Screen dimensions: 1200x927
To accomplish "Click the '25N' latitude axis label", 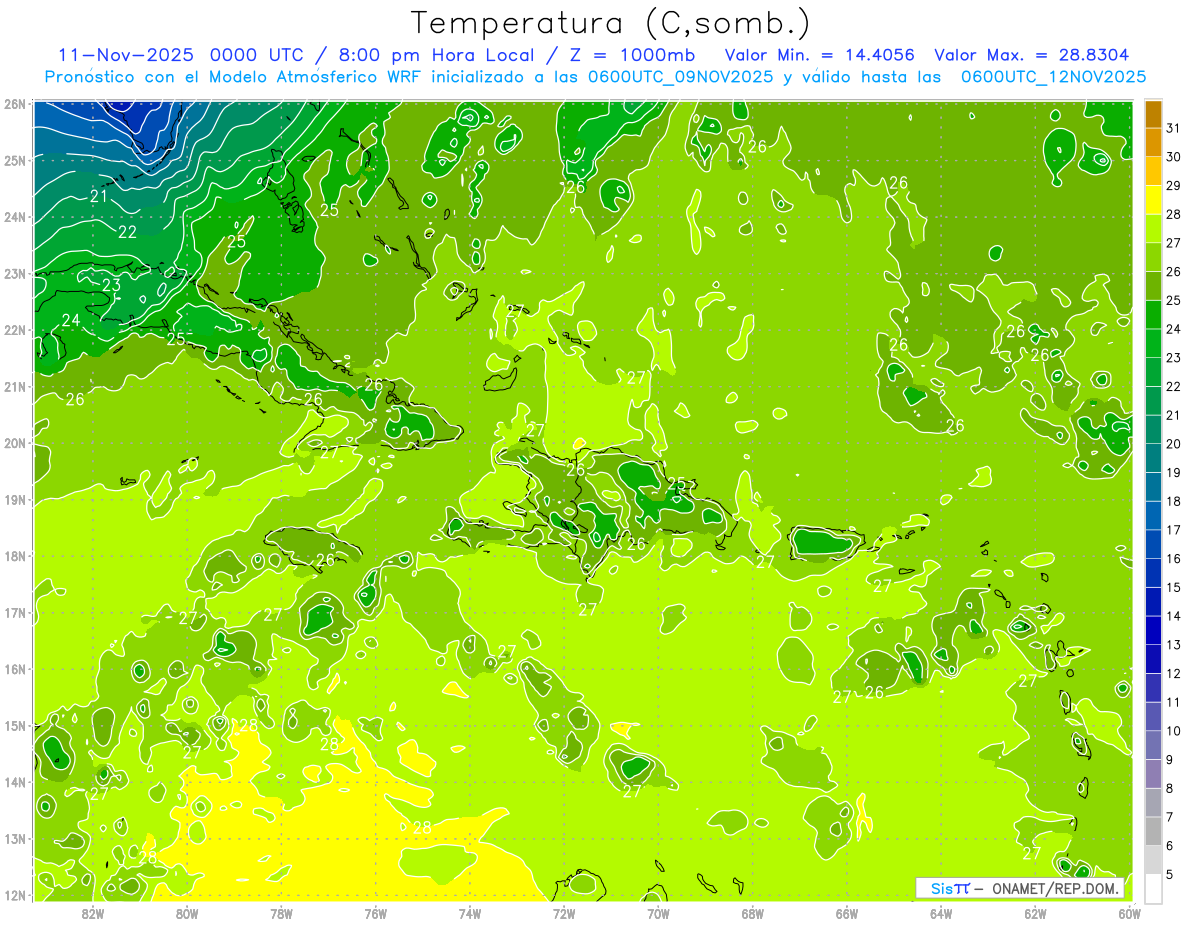I will point(15,160).
